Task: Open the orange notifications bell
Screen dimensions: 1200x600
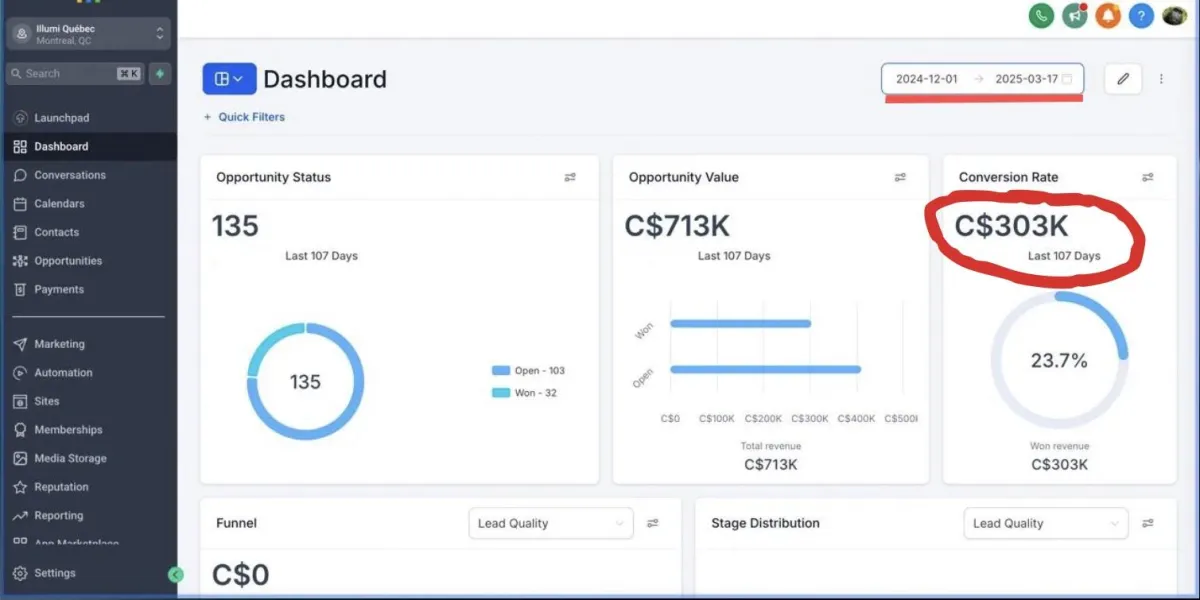Action: click(x=1107, y=16)
